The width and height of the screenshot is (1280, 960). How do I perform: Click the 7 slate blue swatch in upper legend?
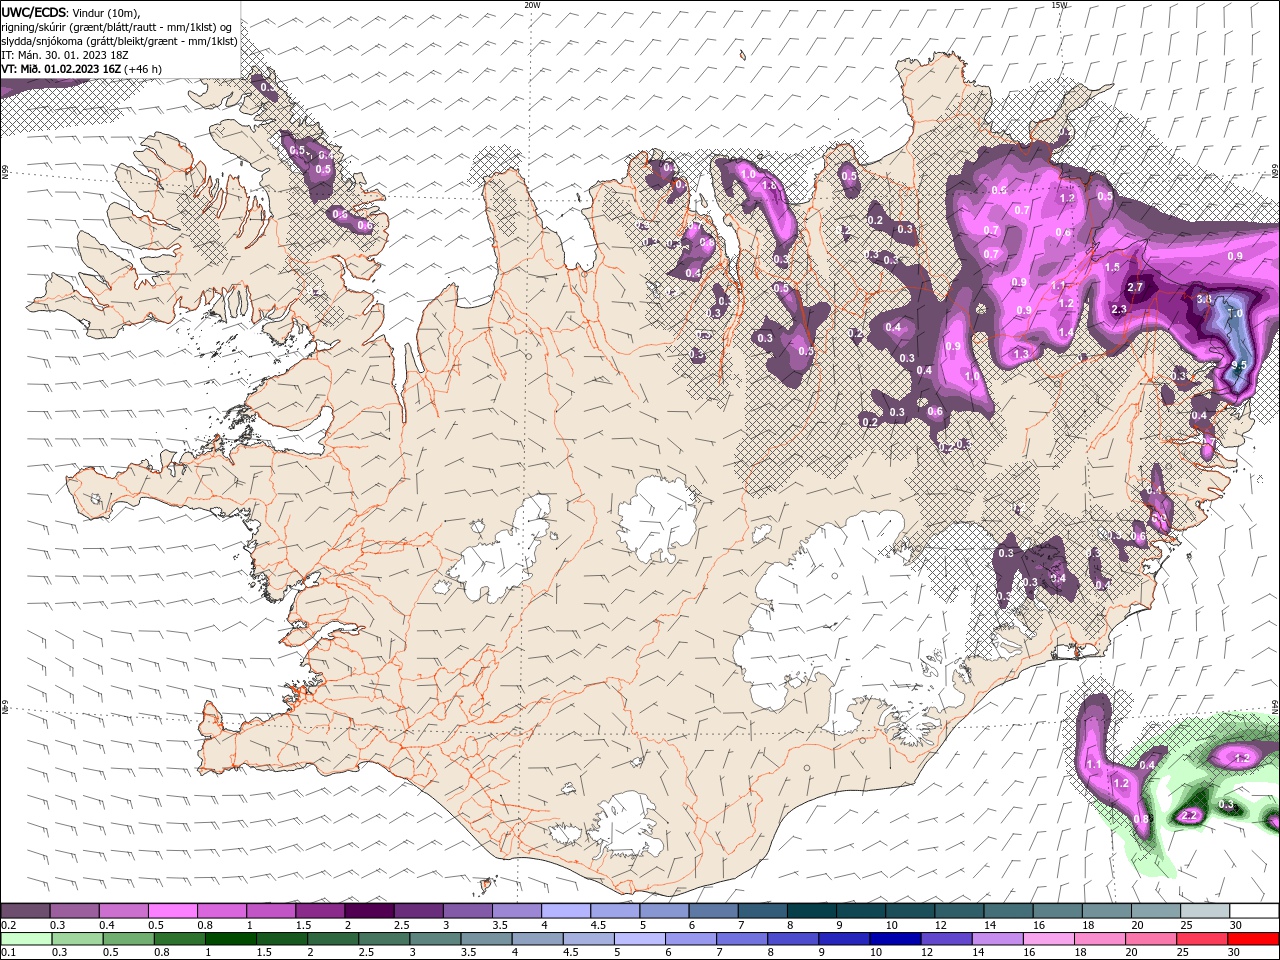[x=763, y=911]
